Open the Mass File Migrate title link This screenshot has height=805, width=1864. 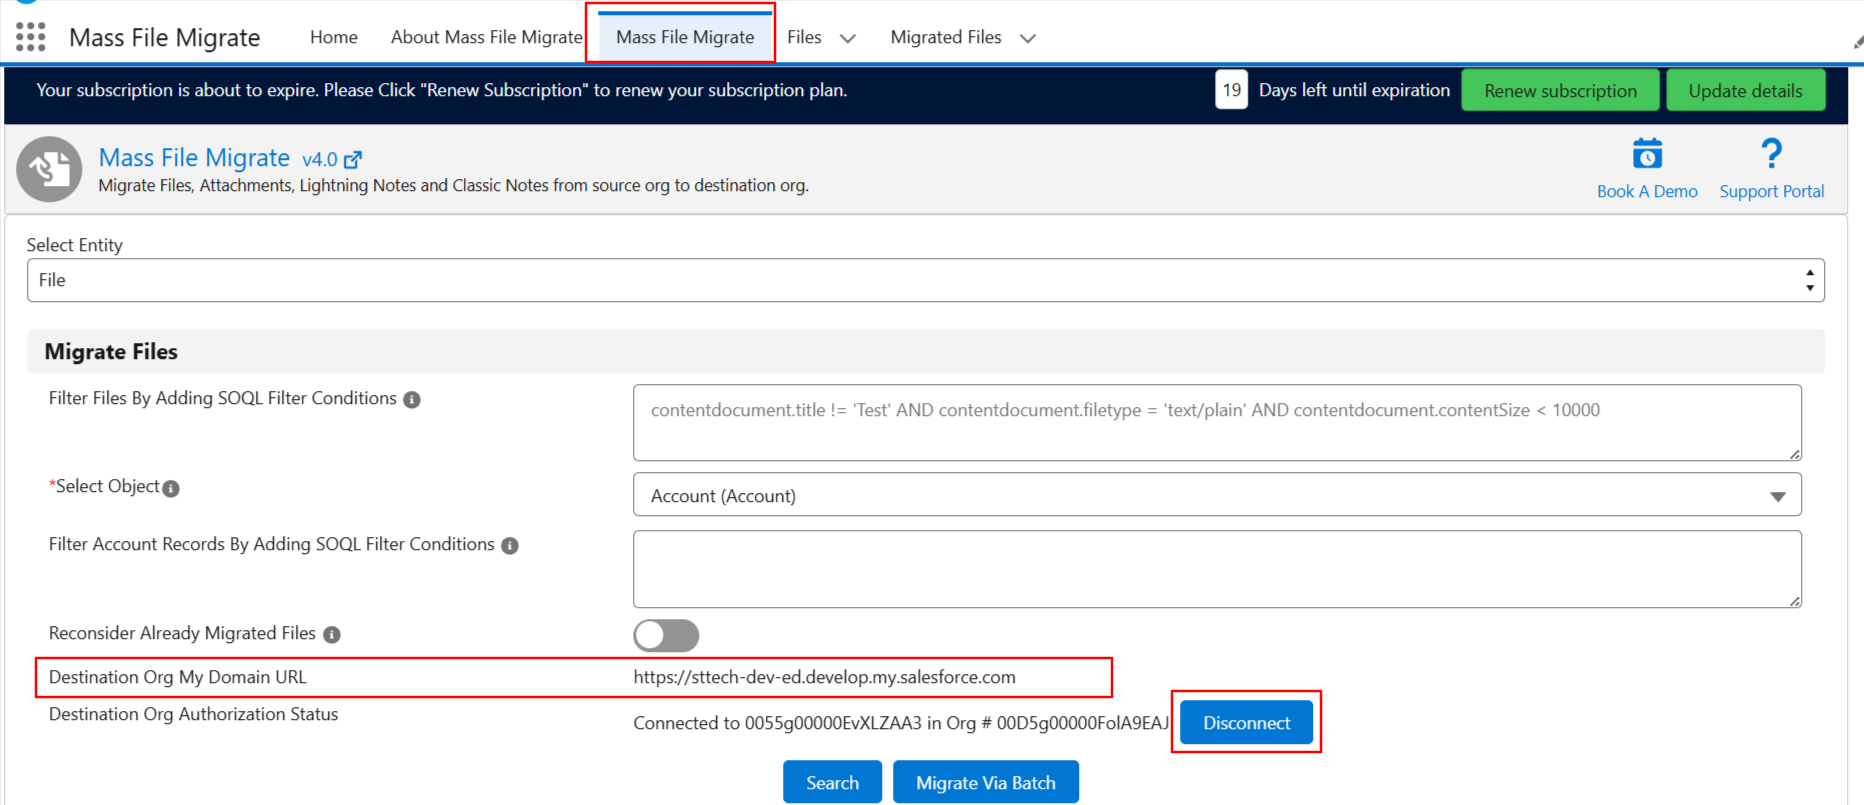pos(194,158)
